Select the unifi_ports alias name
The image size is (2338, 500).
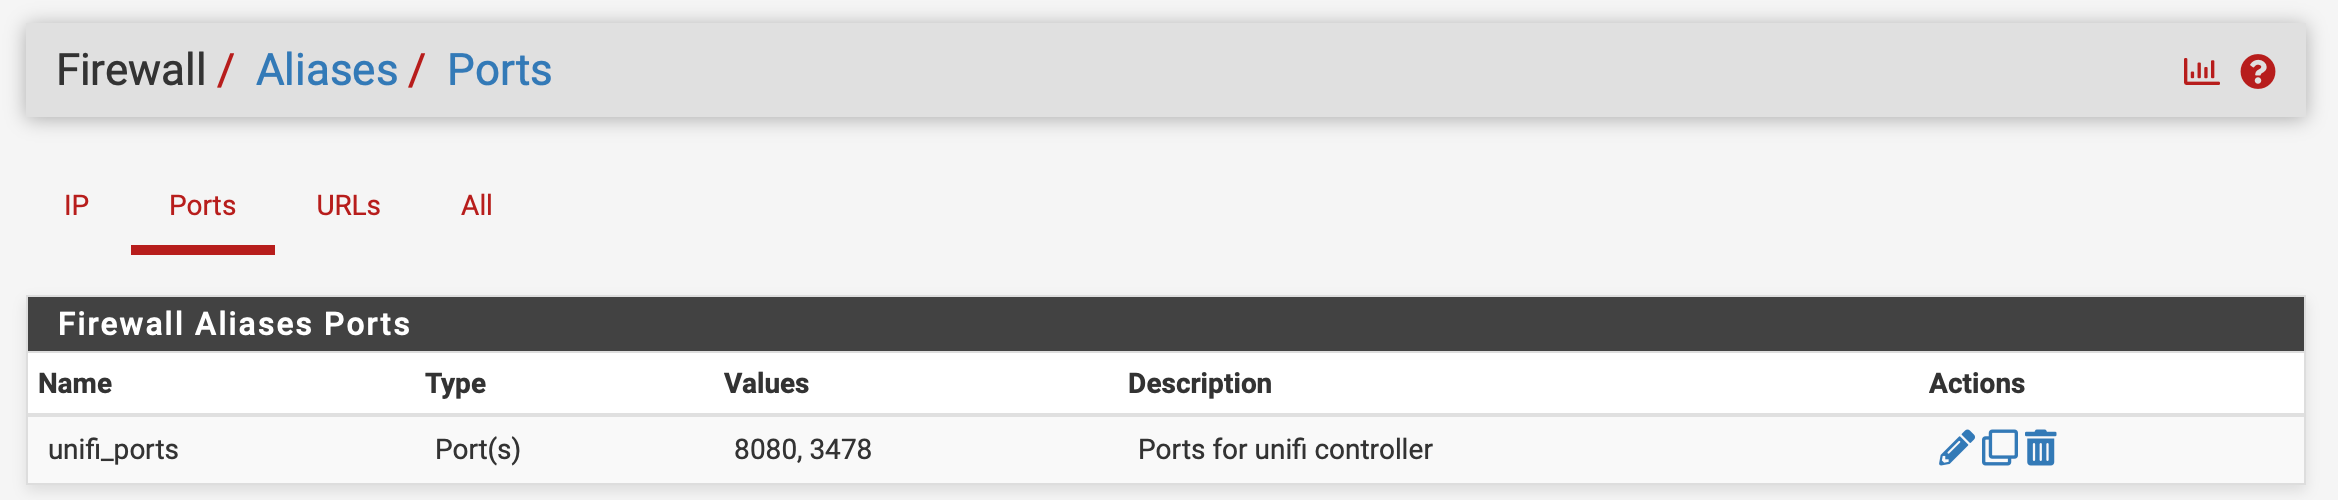(x=113, y=449)
